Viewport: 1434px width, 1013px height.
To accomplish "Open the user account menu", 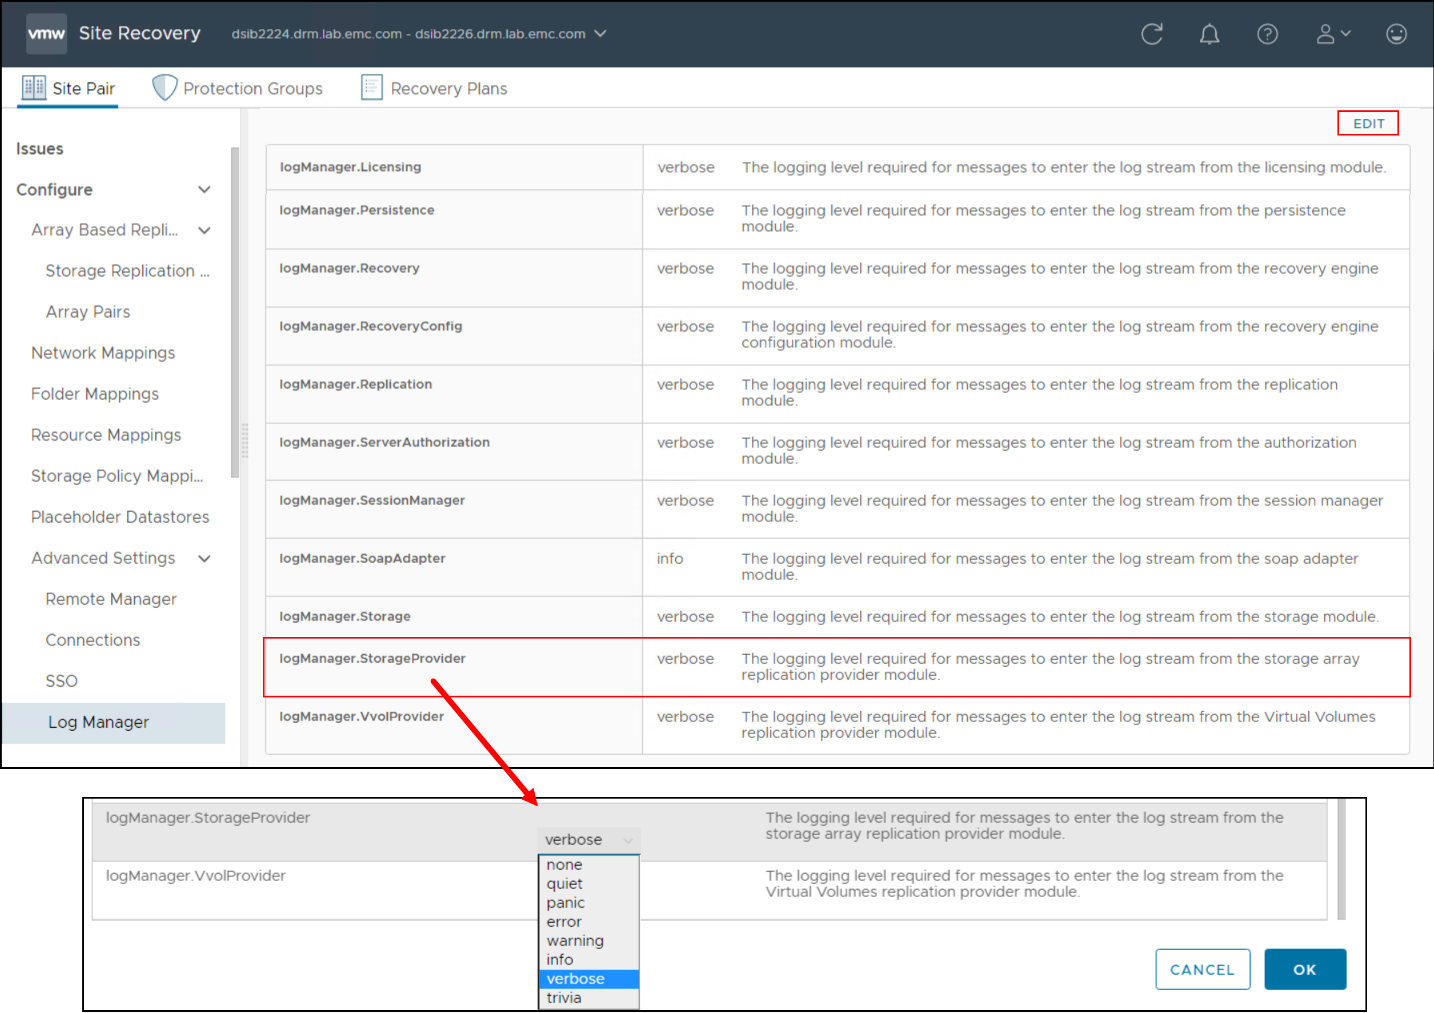I will coord(1333,34).
